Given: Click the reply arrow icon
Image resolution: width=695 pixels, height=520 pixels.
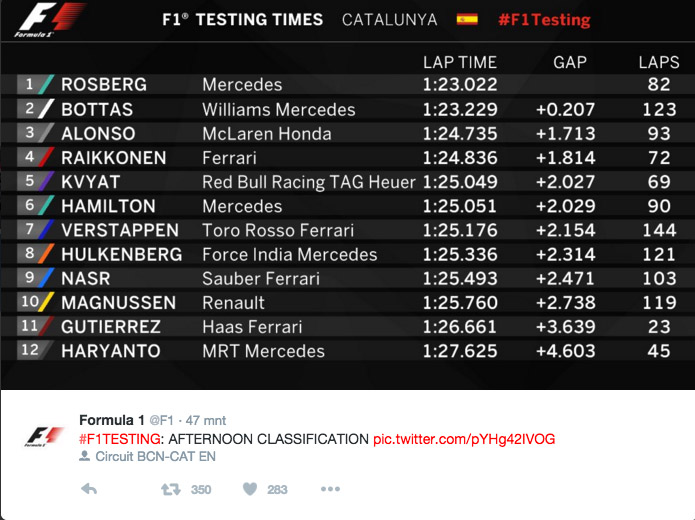Looking at the screenshot, I should [89, 489].
